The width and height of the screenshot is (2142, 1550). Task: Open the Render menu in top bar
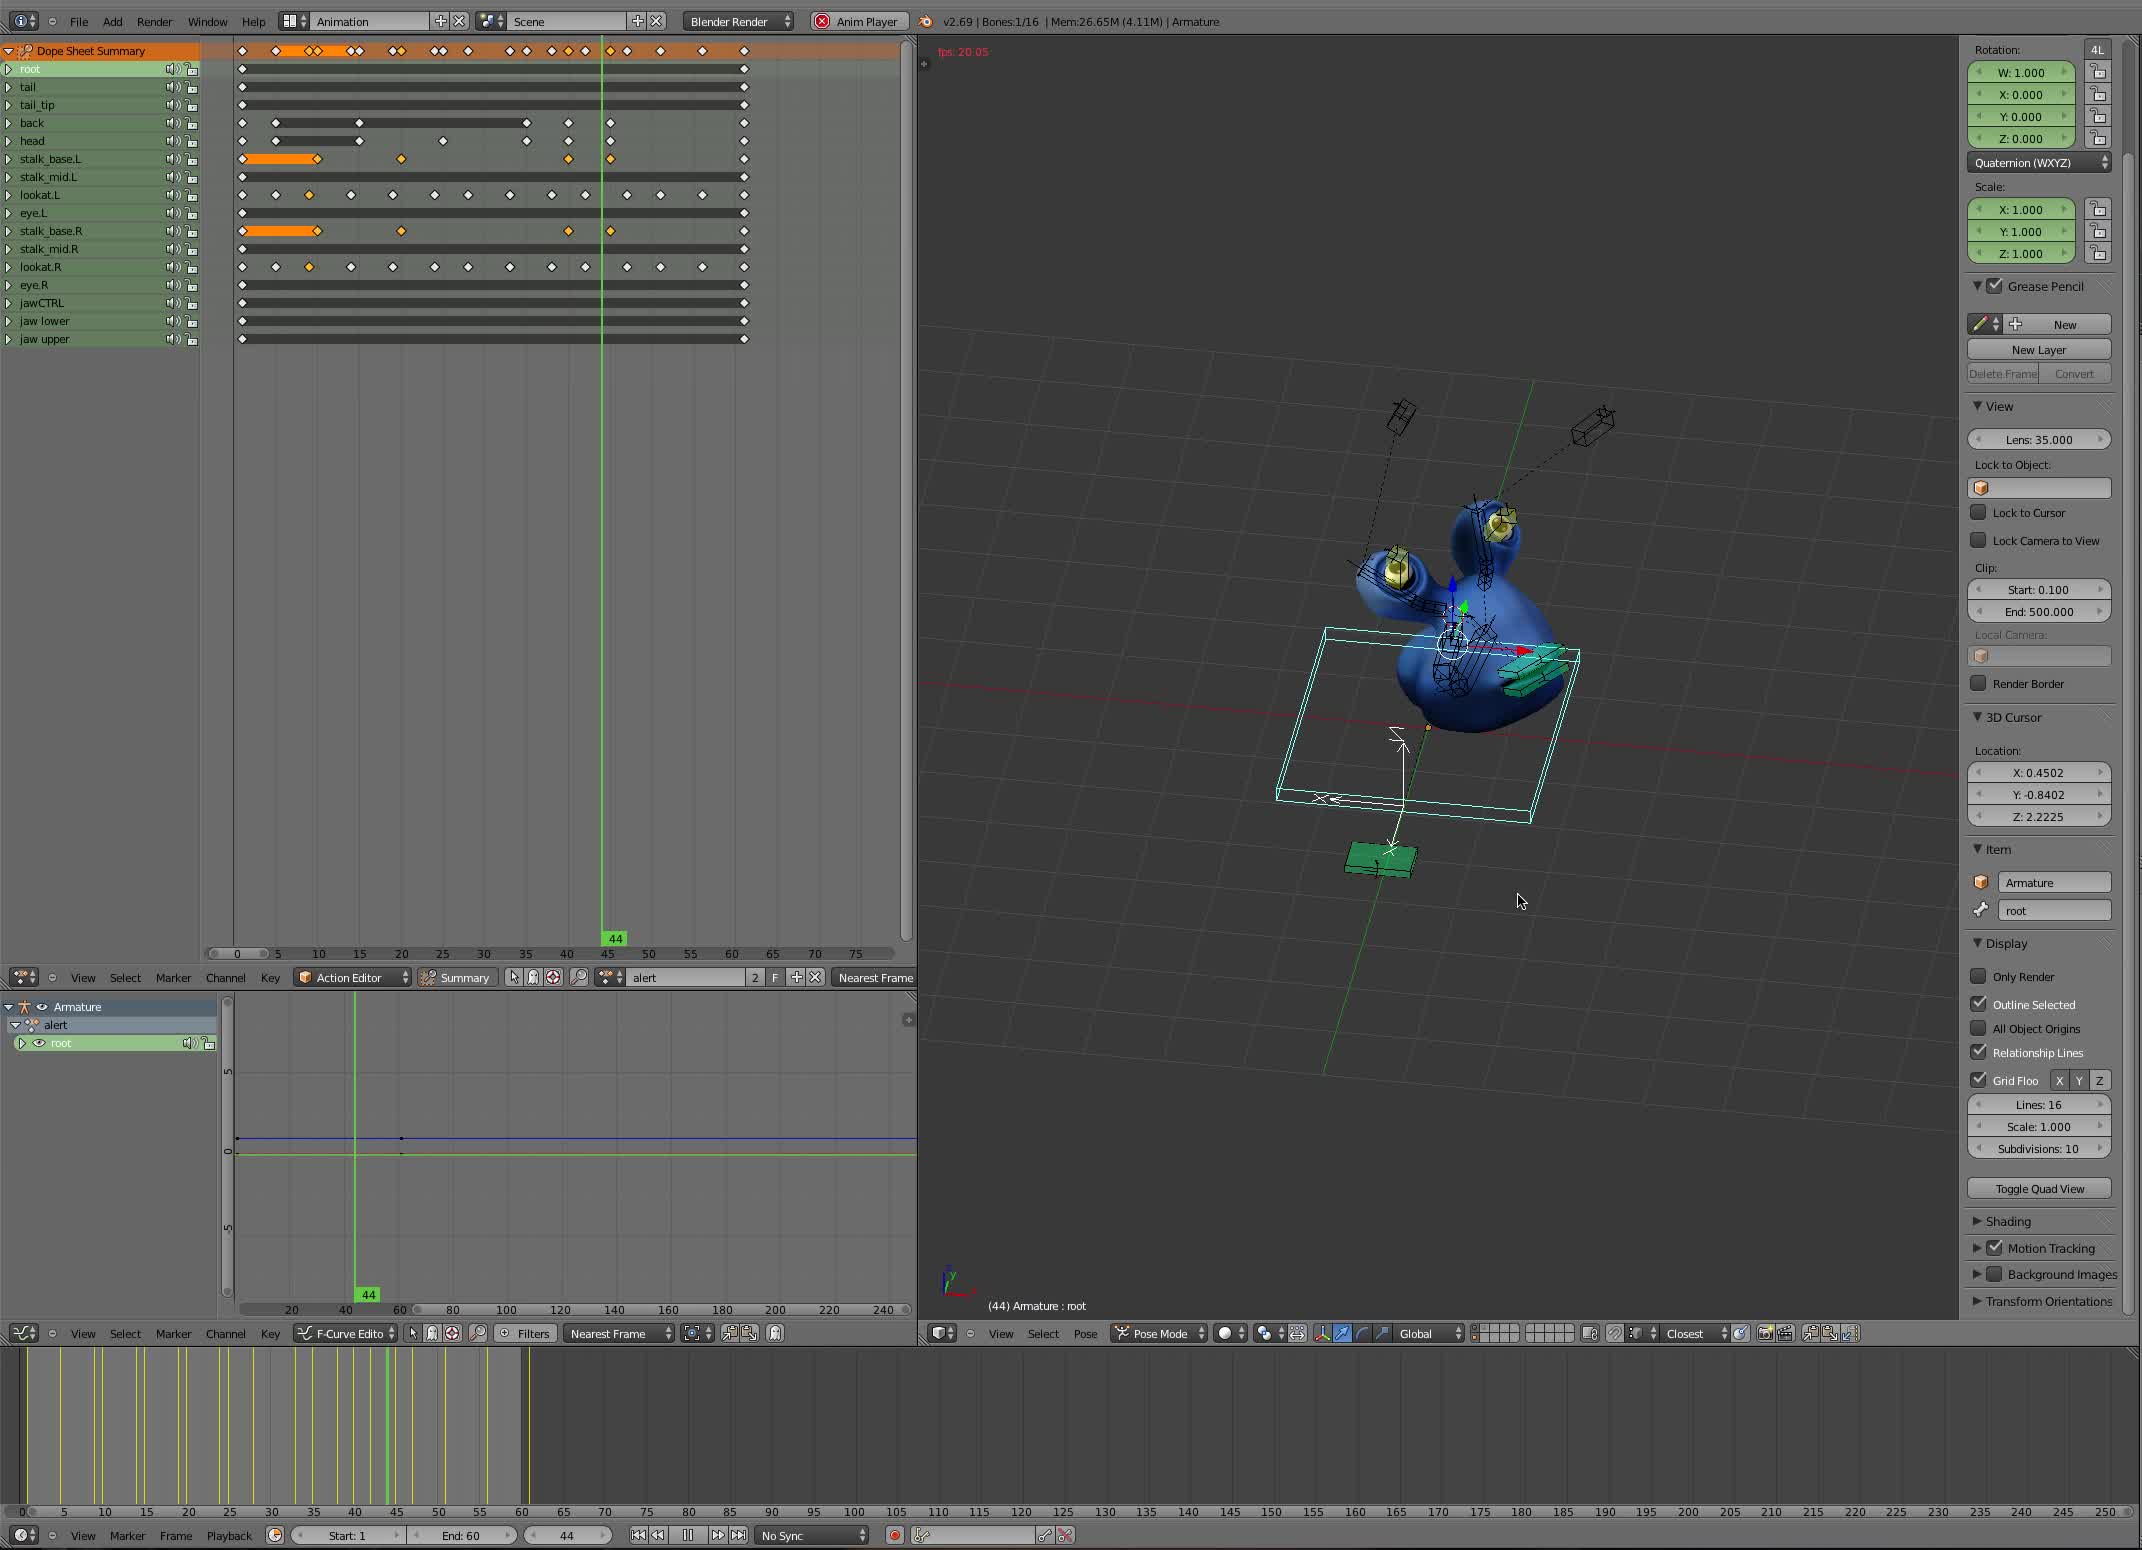[x=154, y=21]
